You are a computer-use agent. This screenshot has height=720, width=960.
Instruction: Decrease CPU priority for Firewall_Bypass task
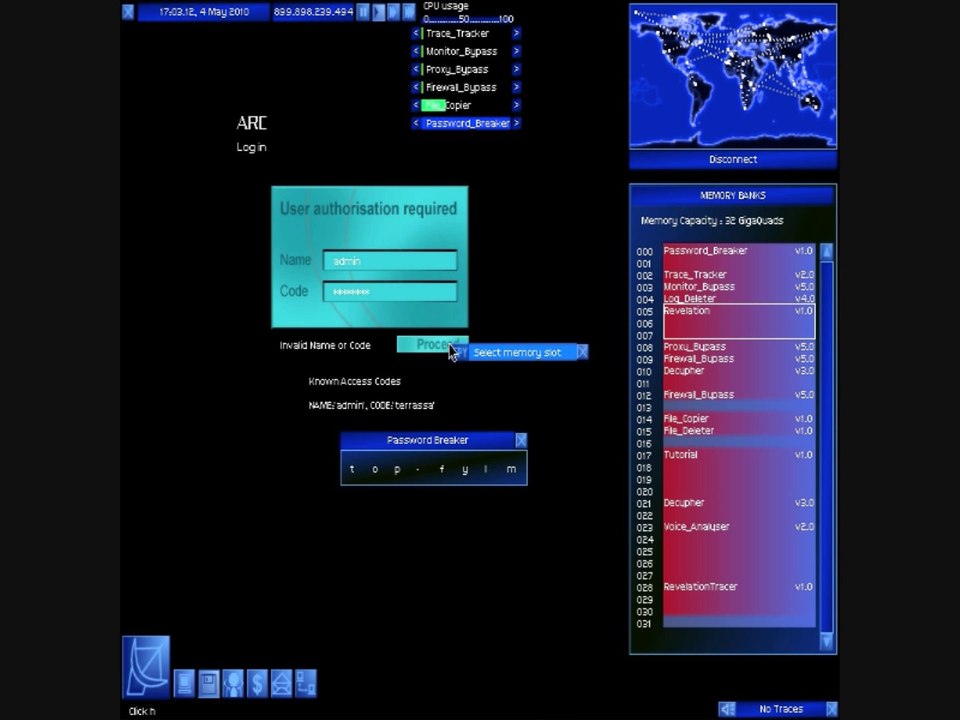[416, 87]
